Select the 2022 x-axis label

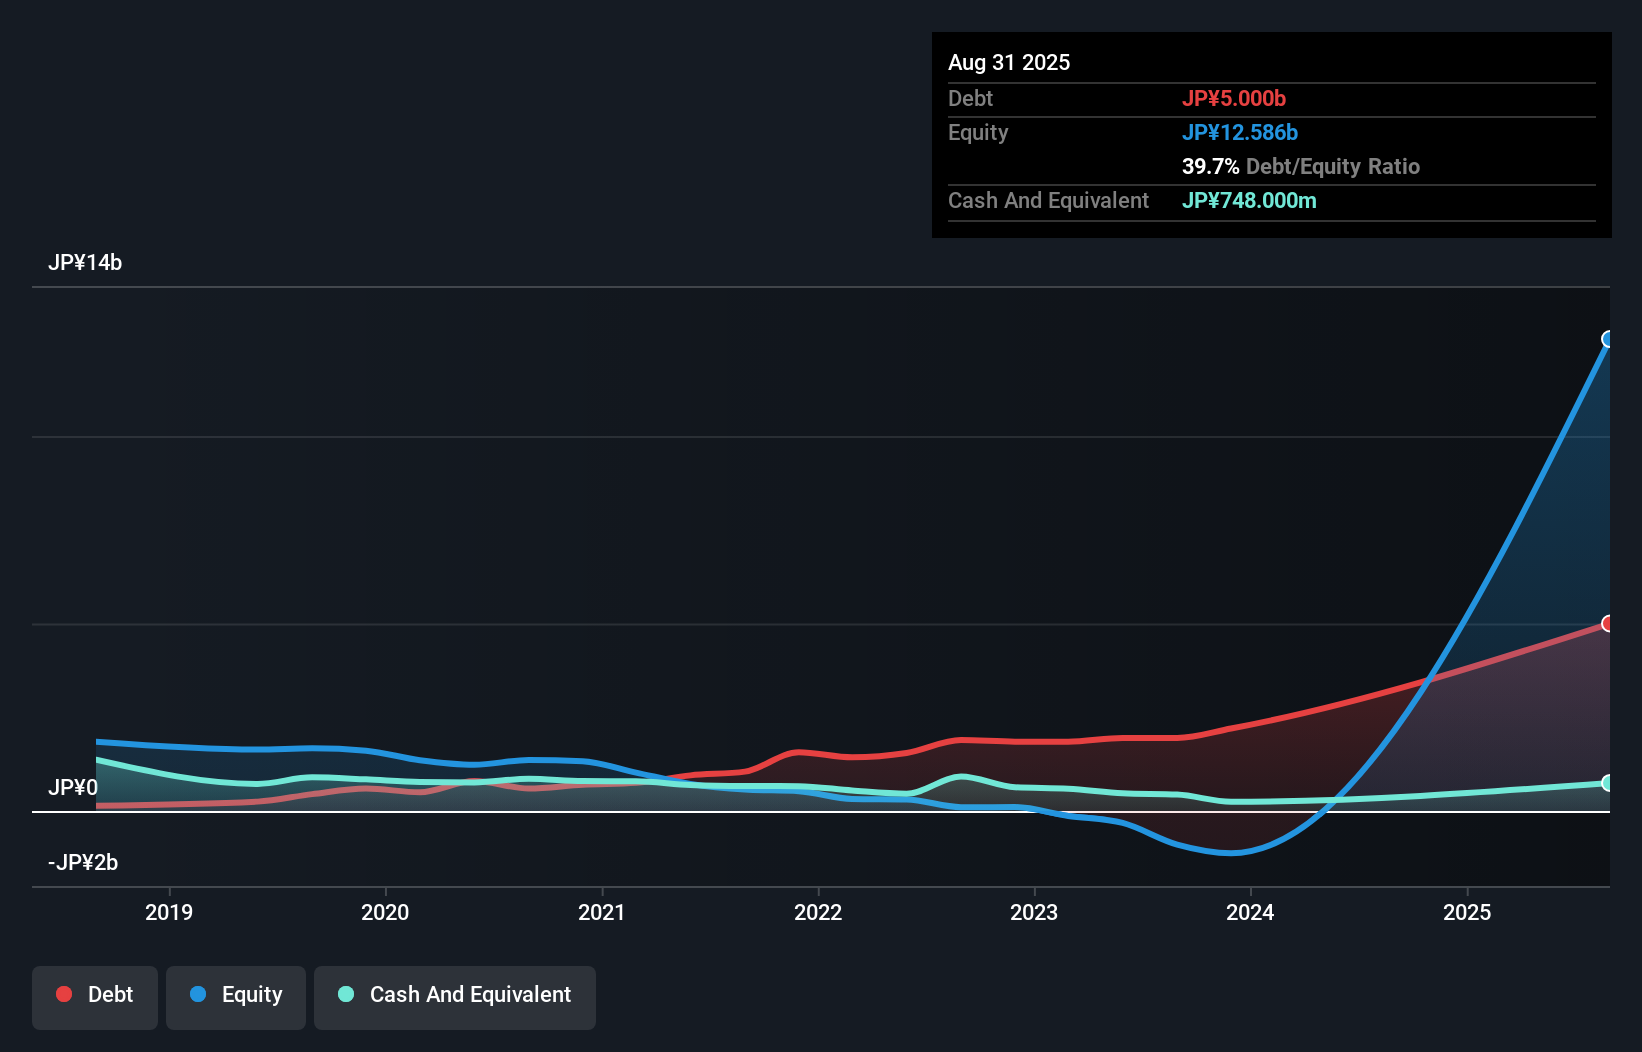point(818,912)
